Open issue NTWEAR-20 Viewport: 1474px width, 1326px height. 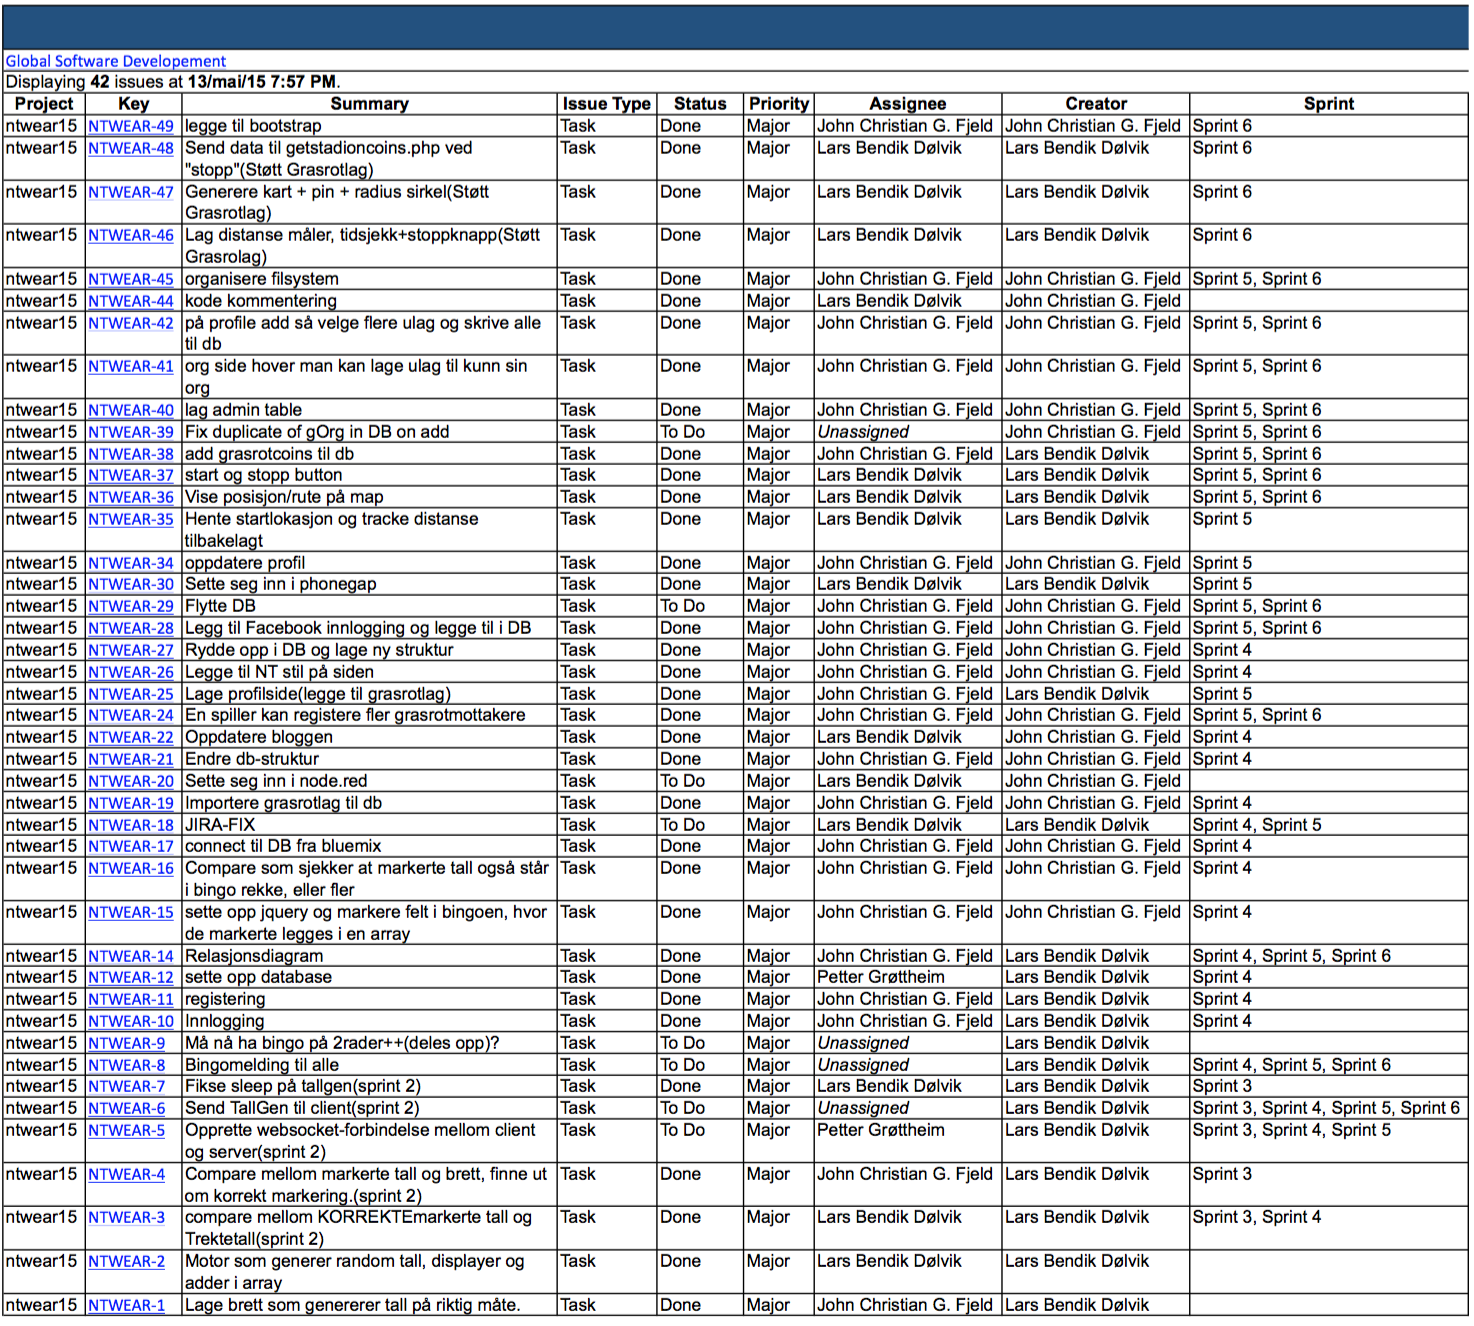point(131,781)
